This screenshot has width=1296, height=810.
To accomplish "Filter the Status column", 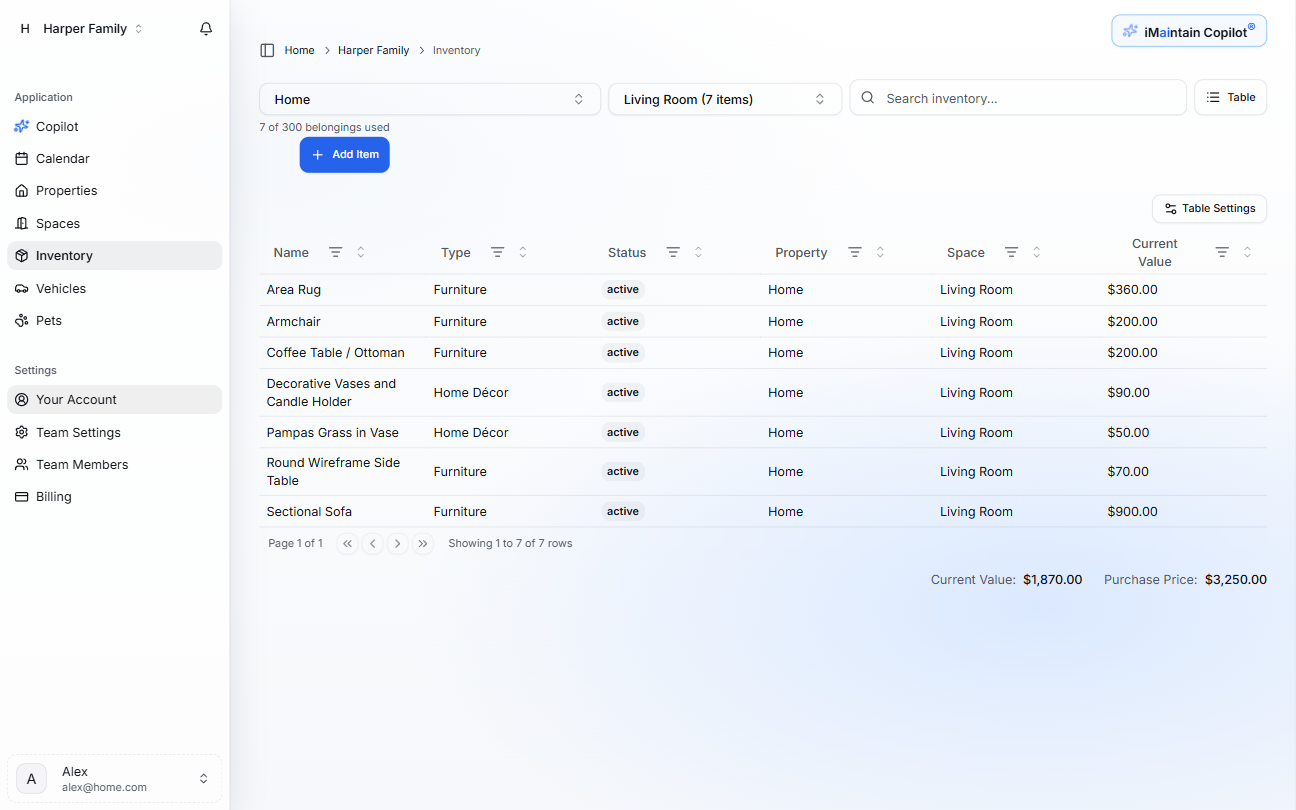I will point(673,252).
